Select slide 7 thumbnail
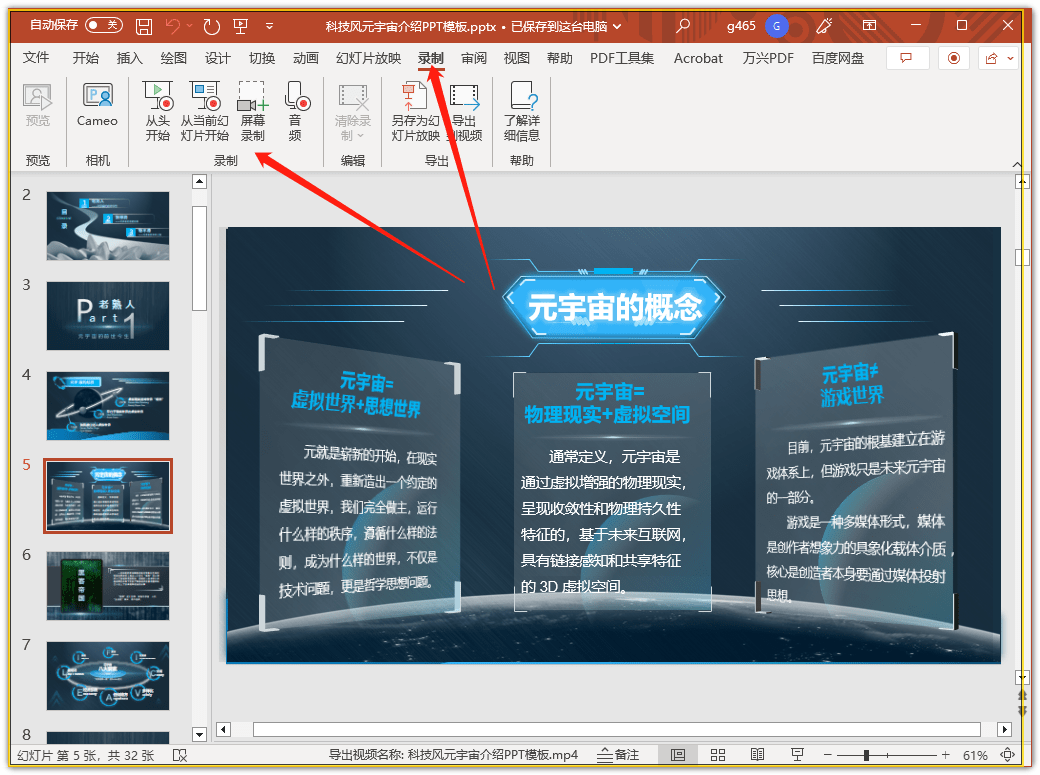Image resolution: width=1040 pixels, height=775 pixels. [108, 676]
